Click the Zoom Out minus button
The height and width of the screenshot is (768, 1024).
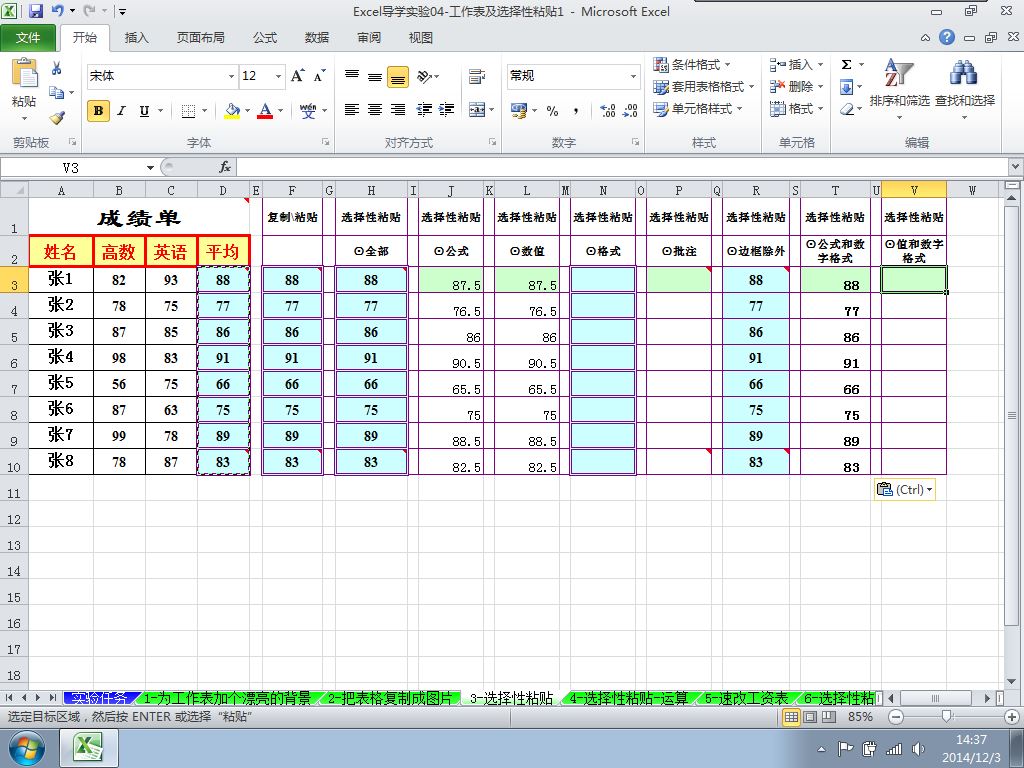pos(896,717)
